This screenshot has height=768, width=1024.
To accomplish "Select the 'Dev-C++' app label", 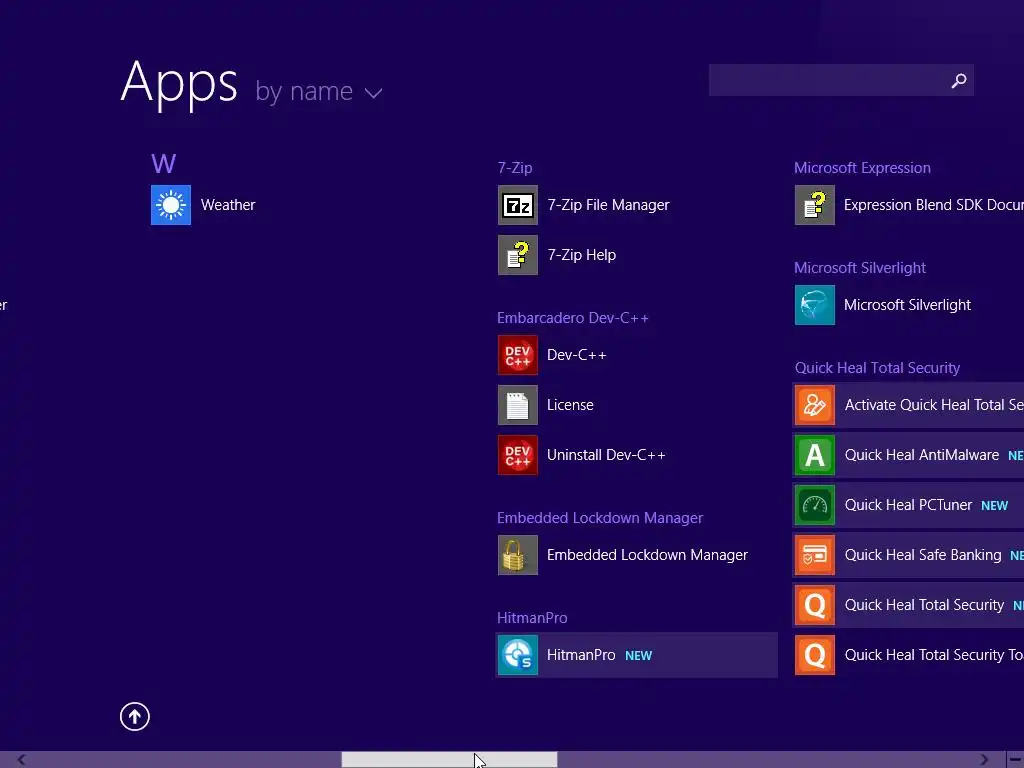I will 577,355.
